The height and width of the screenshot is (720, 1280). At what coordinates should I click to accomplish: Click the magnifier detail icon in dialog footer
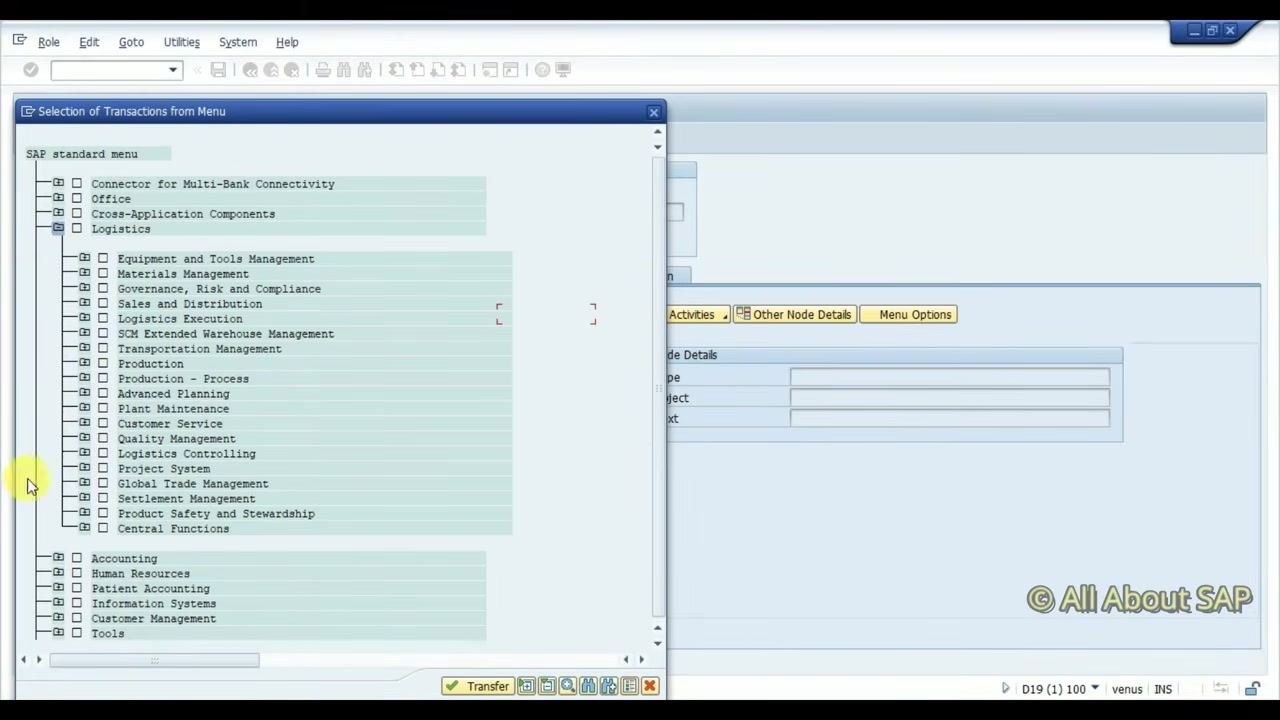click(568, 686)
